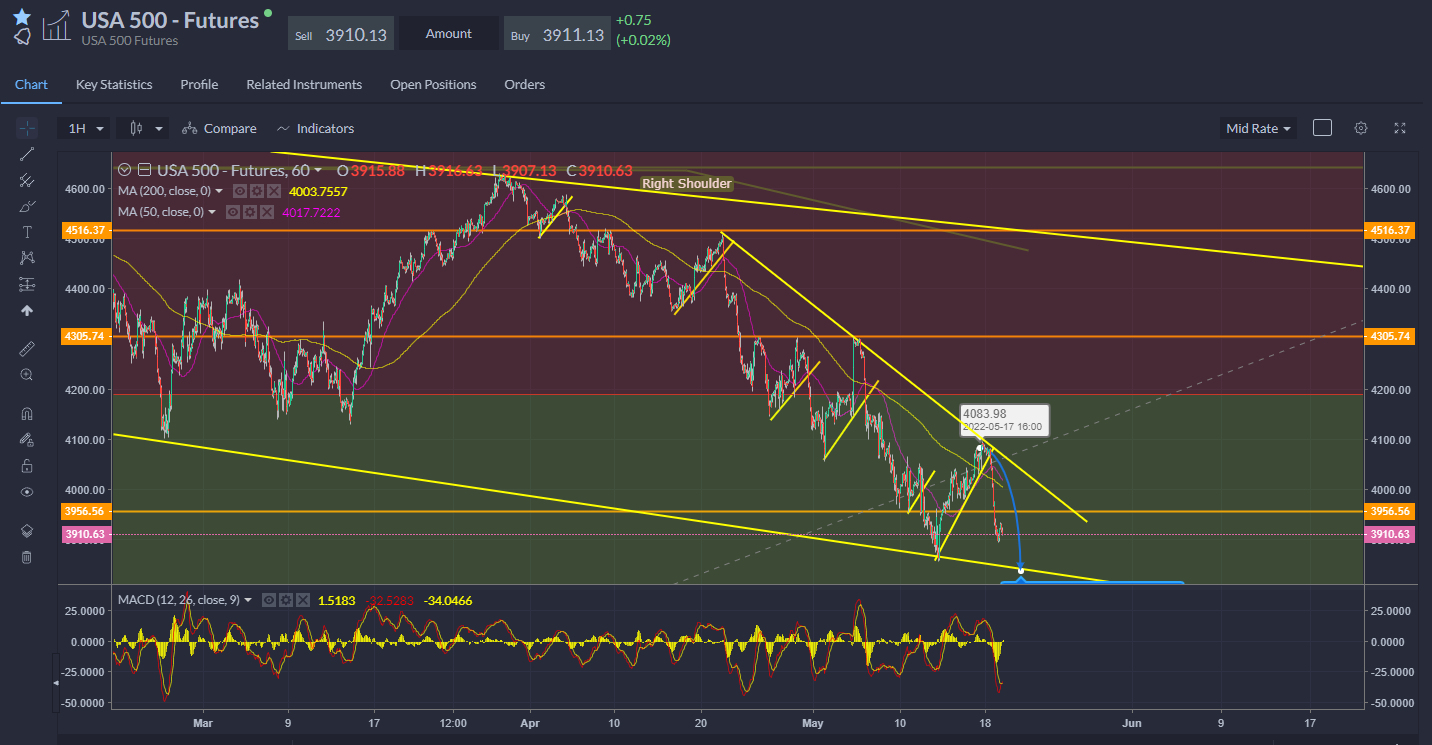The image size is (1432, 745).
Task: Enter fullscreen chart mode
Action: (x=1400, y=128)
